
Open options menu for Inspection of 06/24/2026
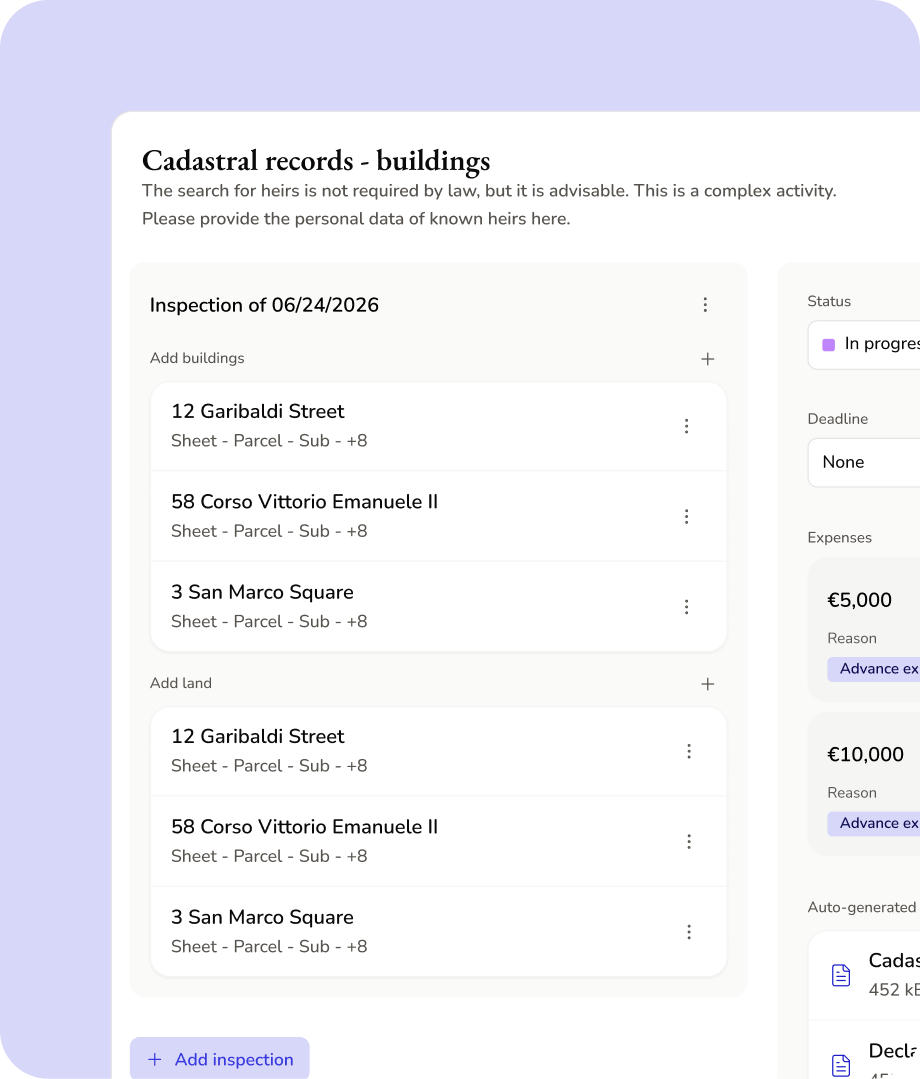click(x=705, y=305)
